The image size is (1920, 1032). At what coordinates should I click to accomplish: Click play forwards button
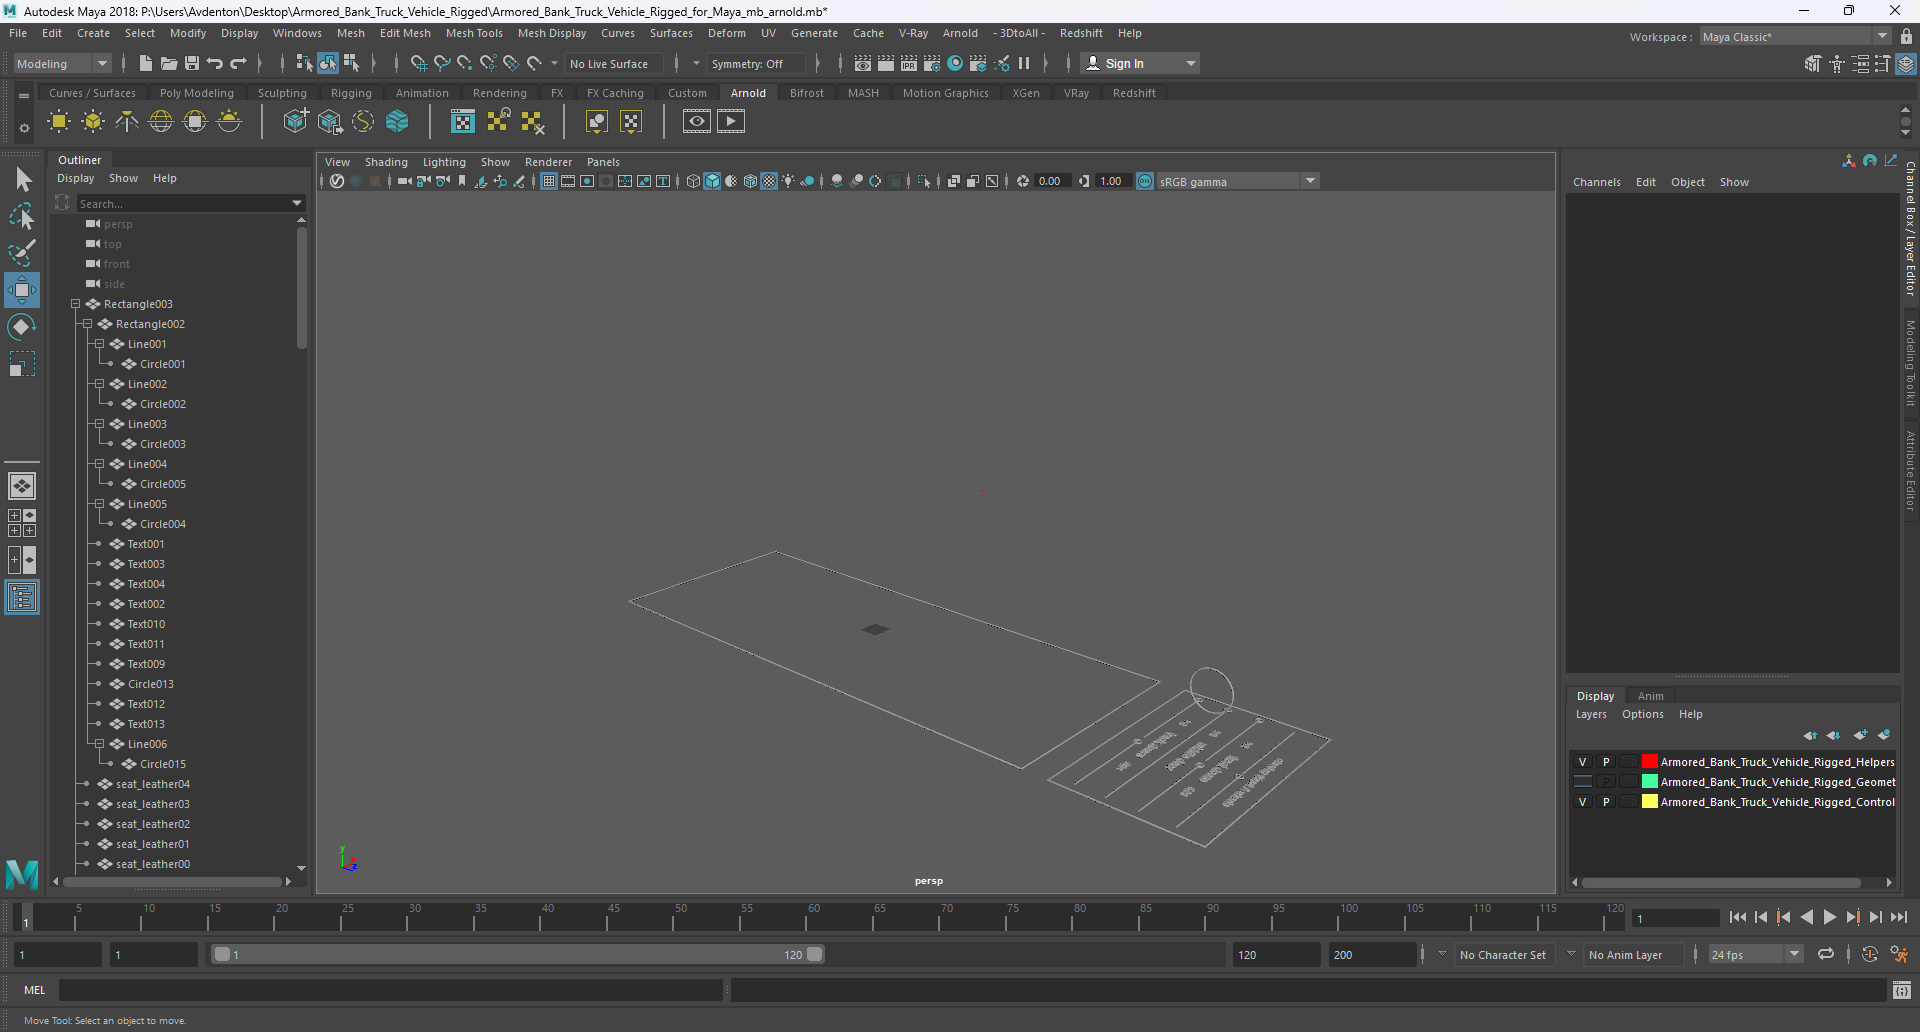pyautogui.click(x=1829, y=917)
